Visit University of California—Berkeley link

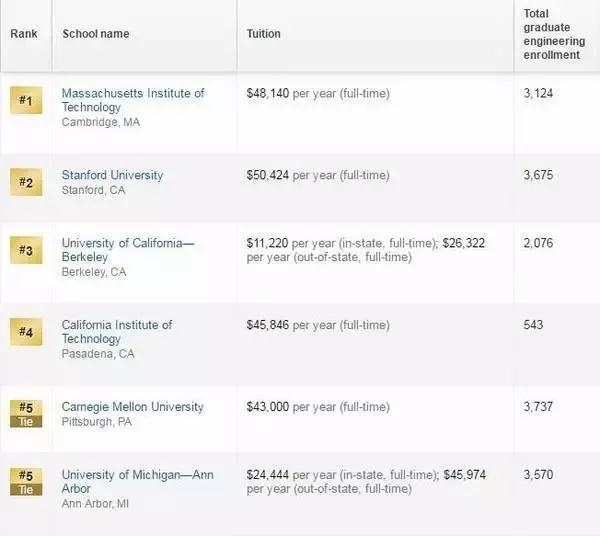pyautogui.click(x=128, y=250)
